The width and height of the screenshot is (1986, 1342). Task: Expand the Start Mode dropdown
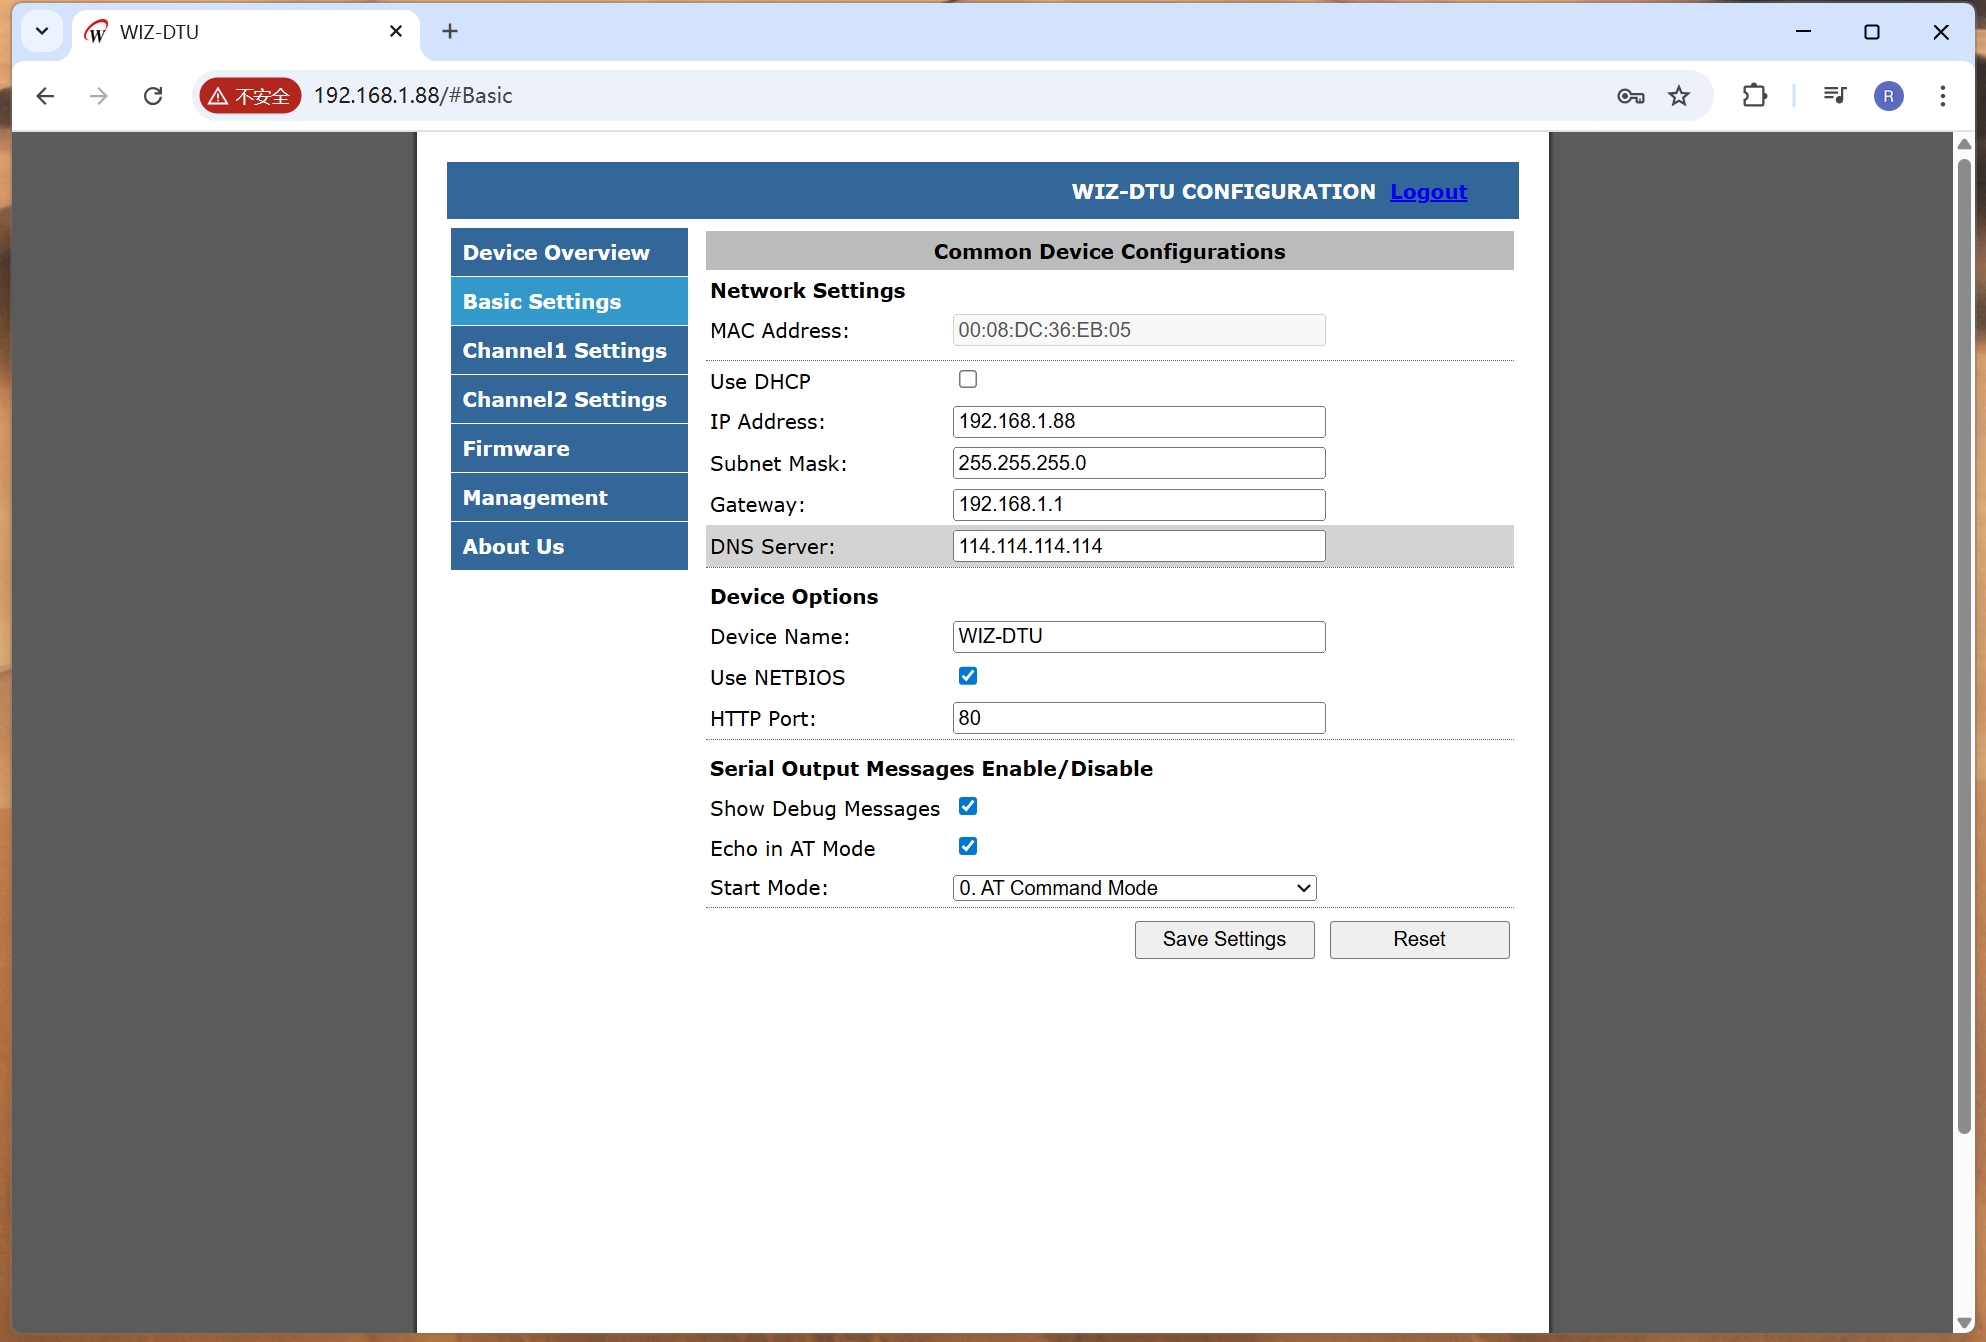[1134, 888]
